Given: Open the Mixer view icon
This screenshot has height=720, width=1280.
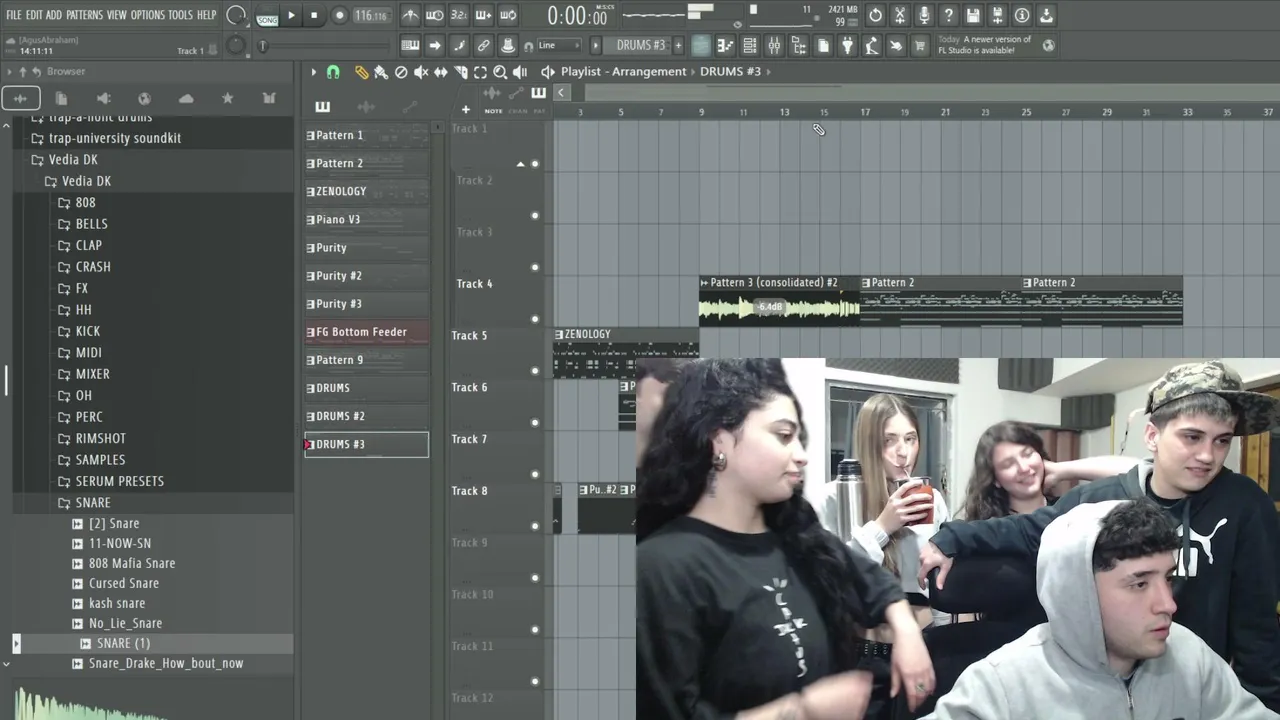Looking at the screenshot, I should coord(774,45).
